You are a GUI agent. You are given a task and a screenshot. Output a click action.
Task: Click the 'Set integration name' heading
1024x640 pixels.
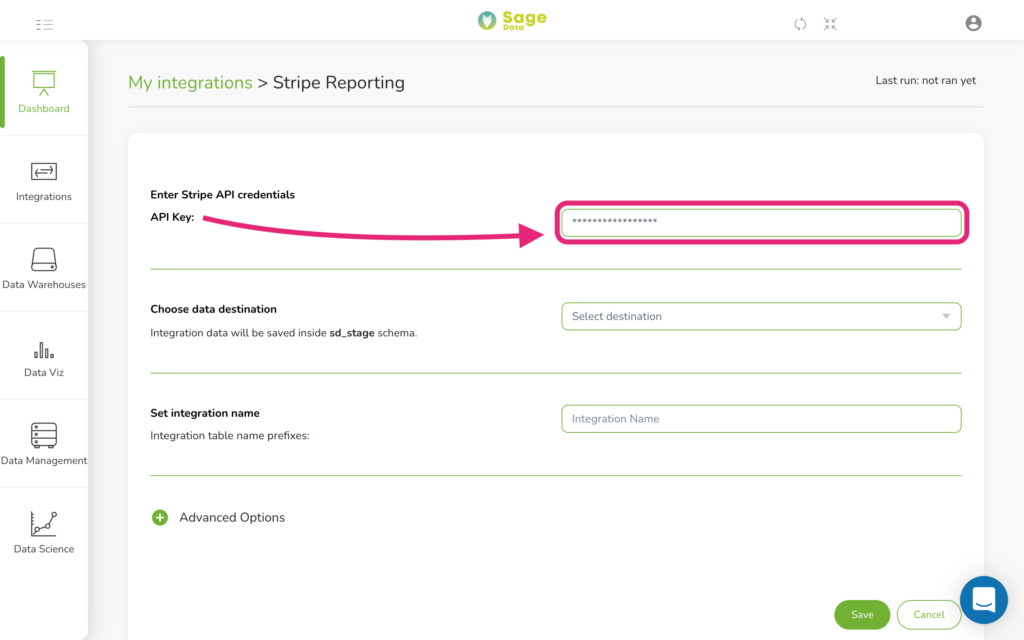tap(205, 413)
